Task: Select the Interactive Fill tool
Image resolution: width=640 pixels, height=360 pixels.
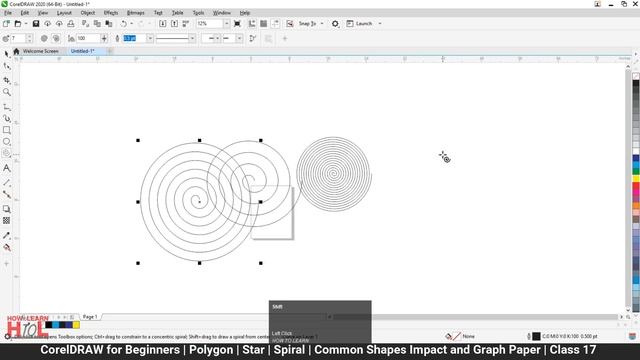Action: coord(7,247)
